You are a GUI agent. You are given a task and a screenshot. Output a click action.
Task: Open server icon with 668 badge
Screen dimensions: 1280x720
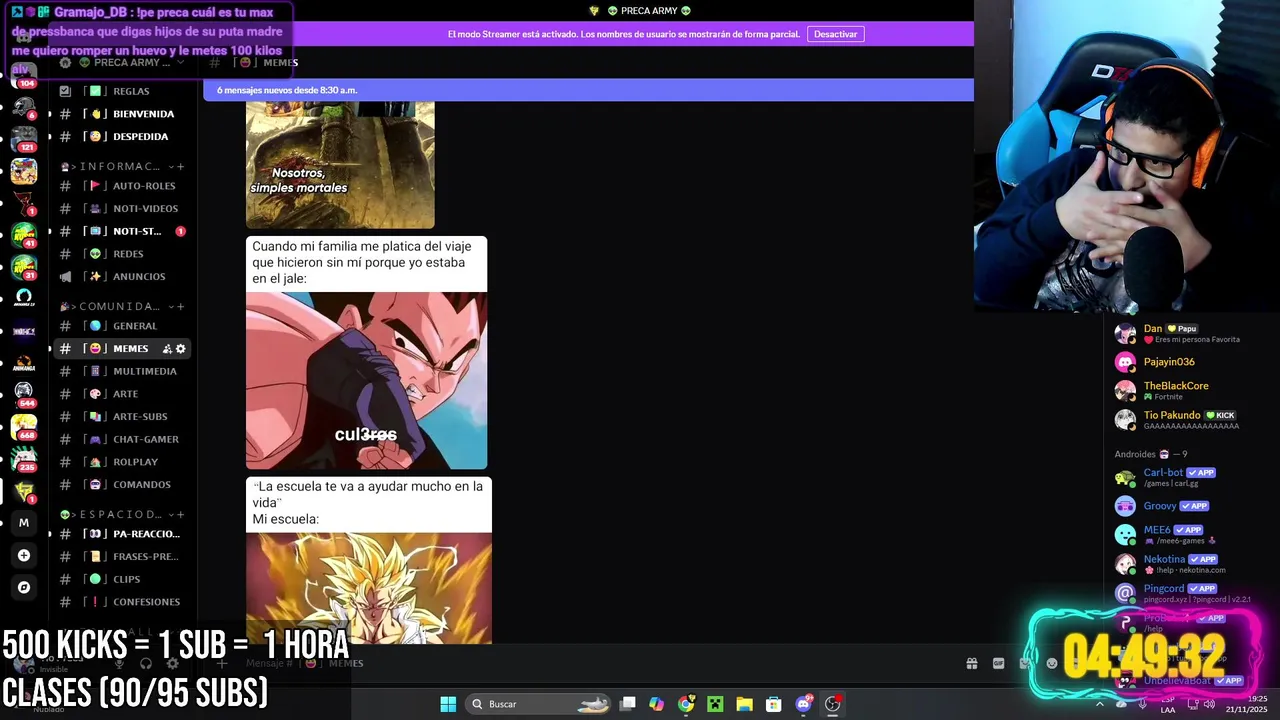click(23, 426)
